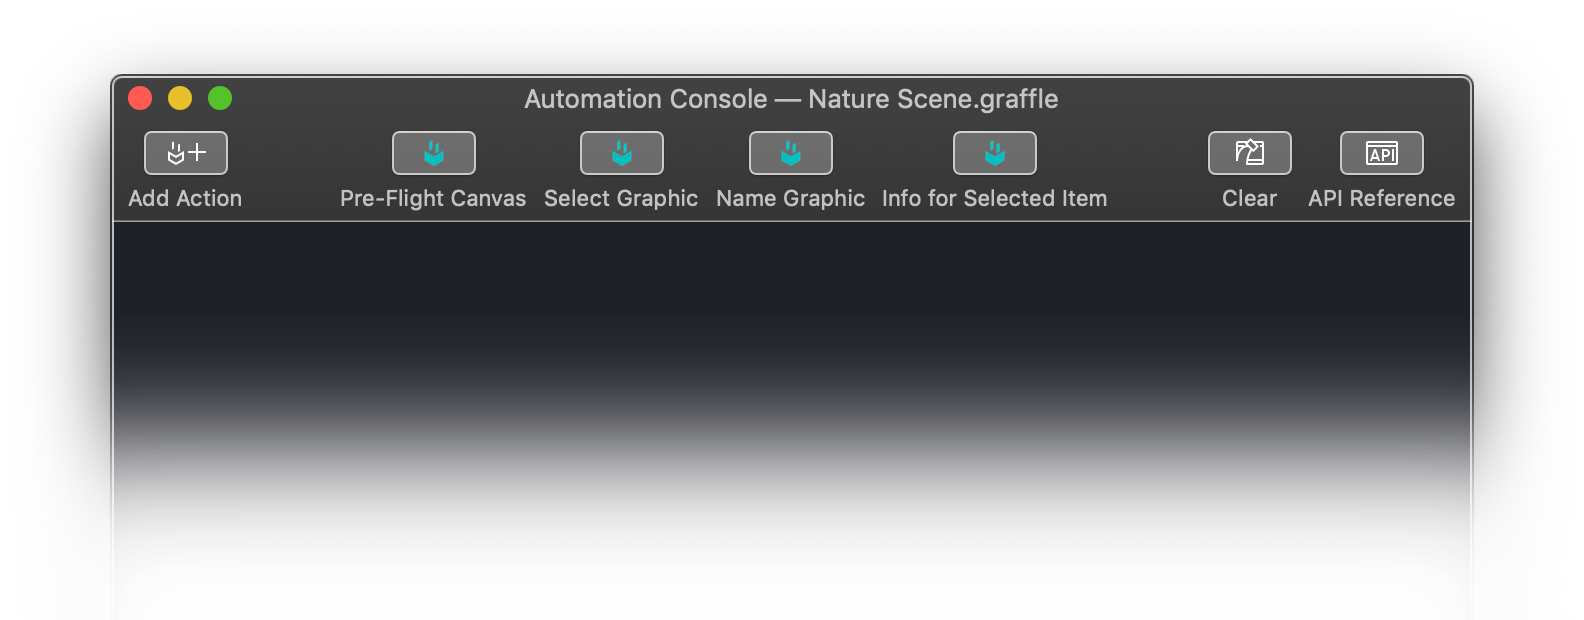Click the "Name Graphic" text label
1584x620 pixels.
[x=790, y=198]
